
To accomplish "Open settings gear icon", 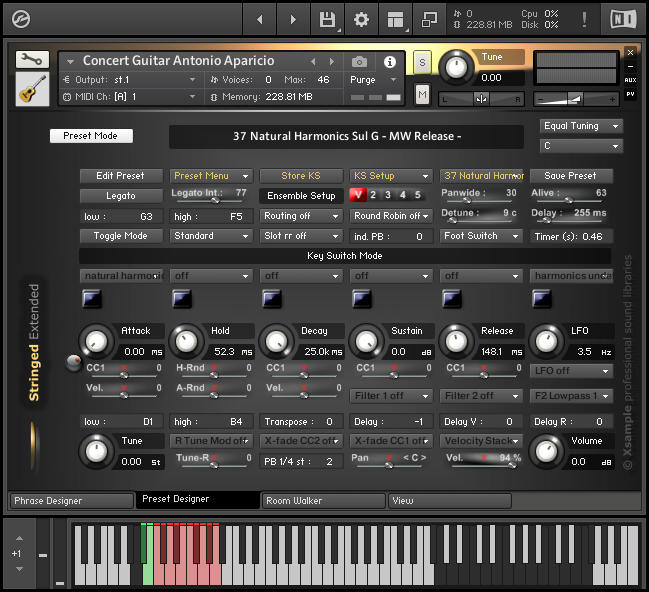I will (x=361, y=19).
